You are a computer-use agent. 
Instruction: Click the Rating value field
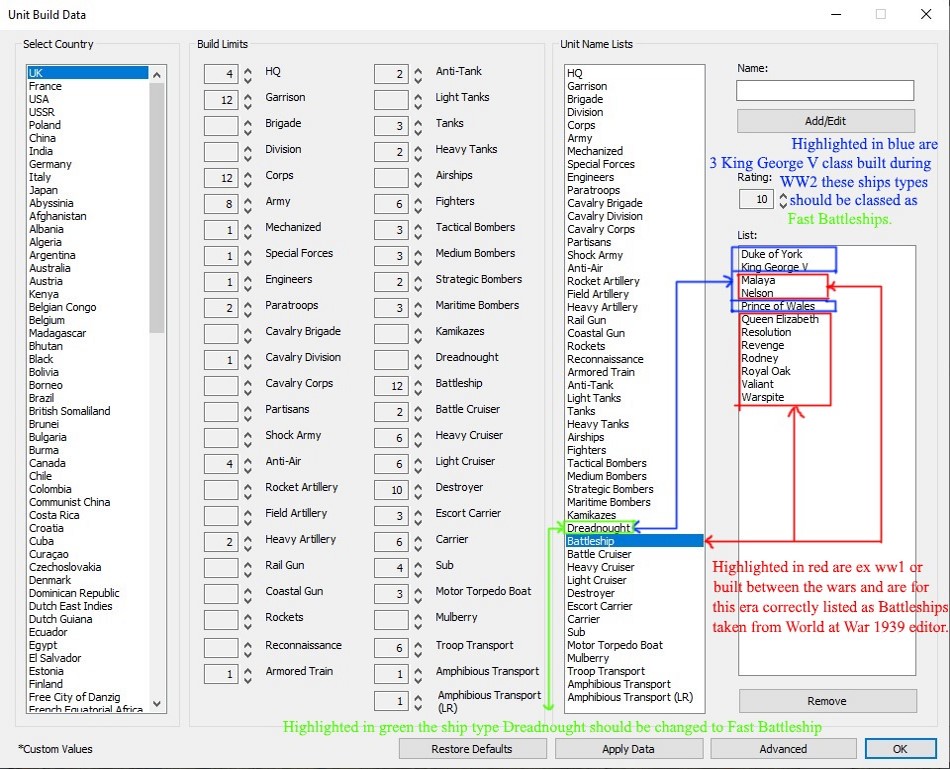point(756,199)
